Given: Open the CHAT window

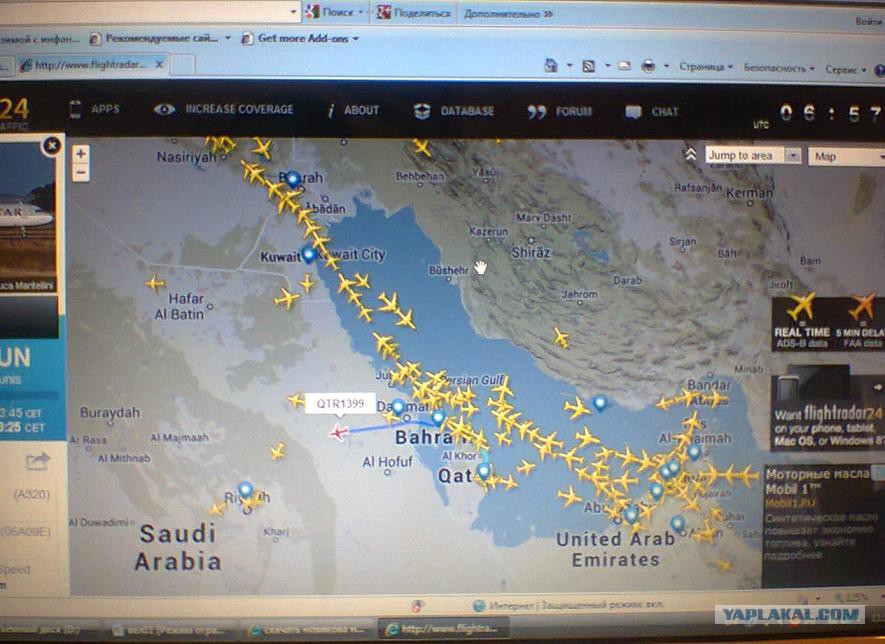Looking at the screenshot, I should 651,112.
